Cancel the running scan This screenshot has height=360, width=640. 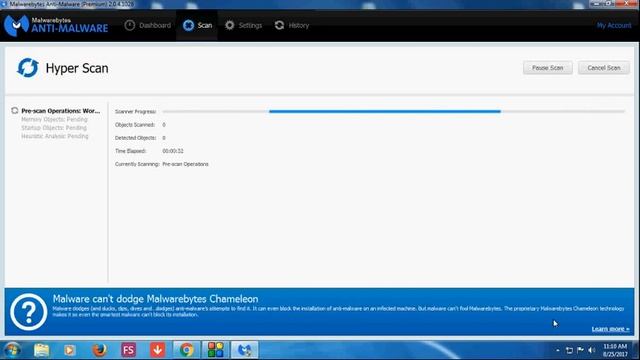click(604, 68)
